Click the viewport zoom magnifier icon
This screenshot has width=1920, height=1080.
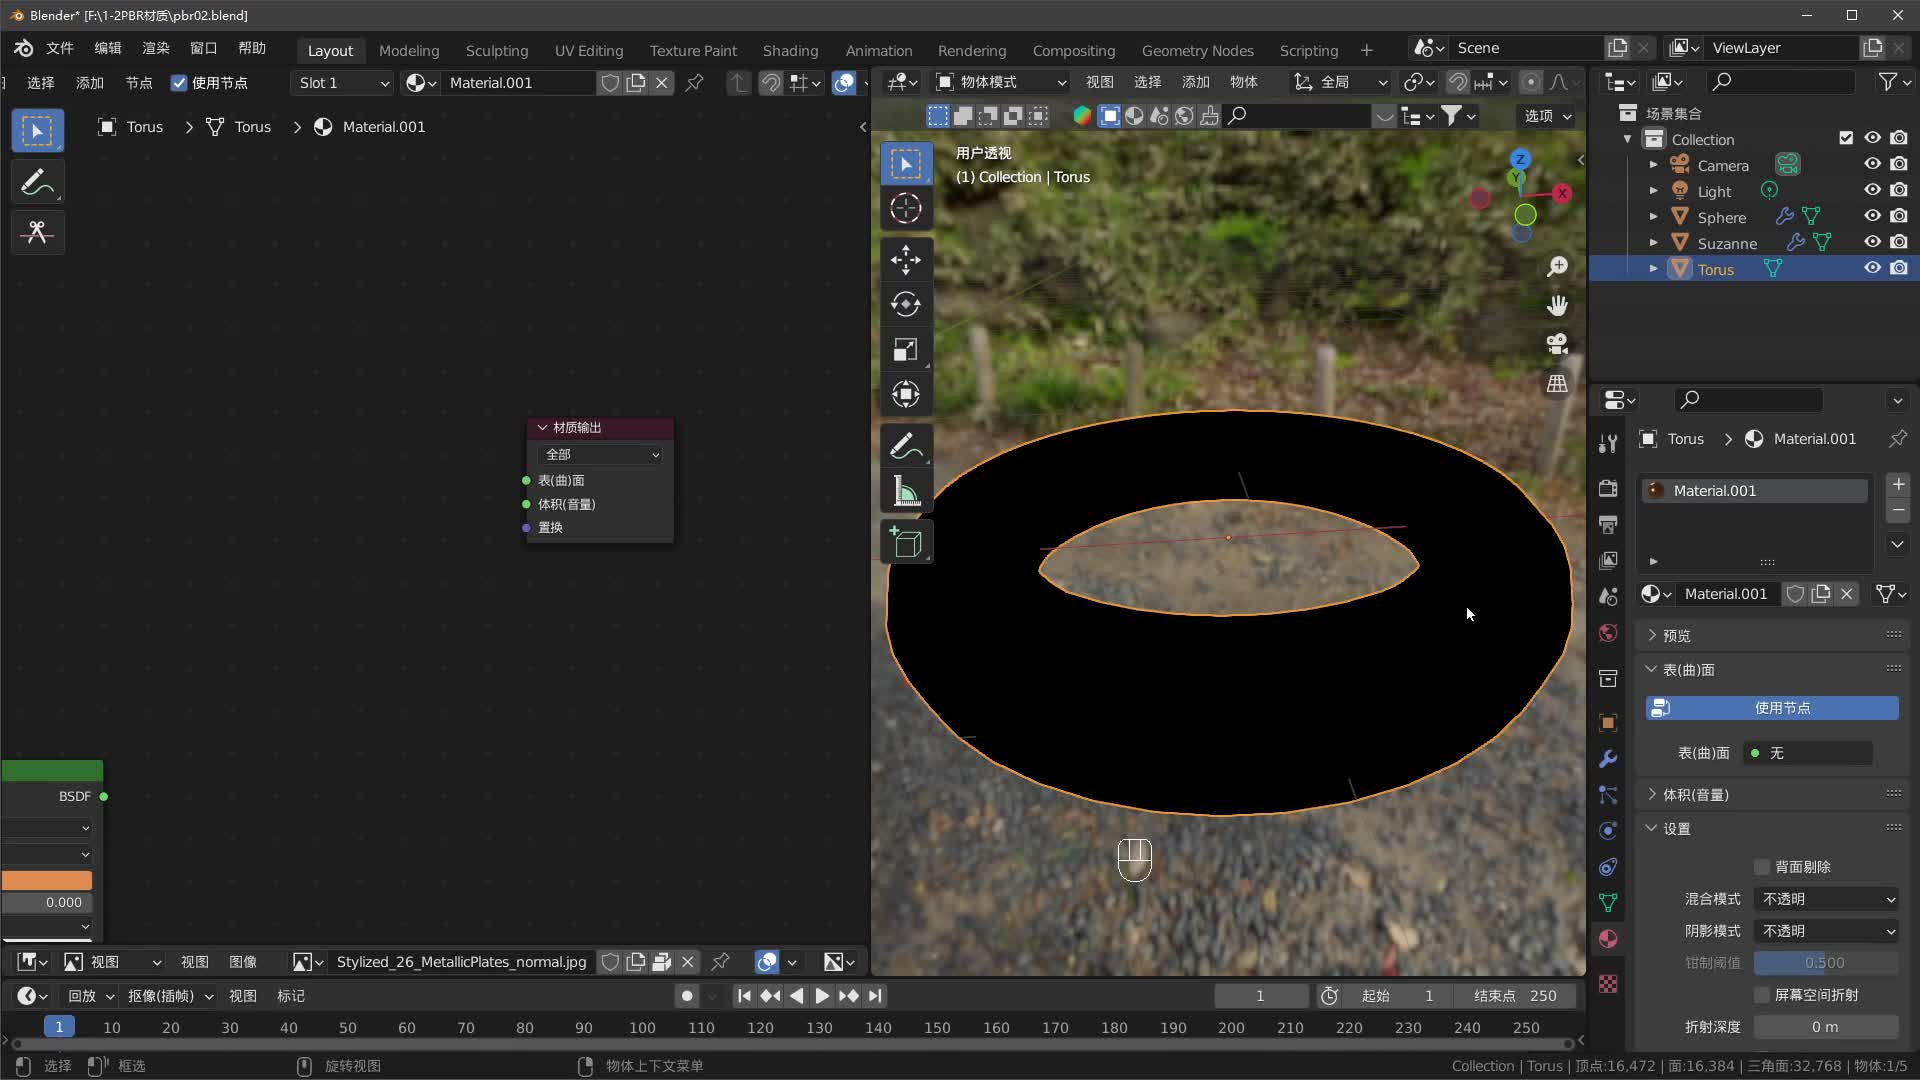1557,267
